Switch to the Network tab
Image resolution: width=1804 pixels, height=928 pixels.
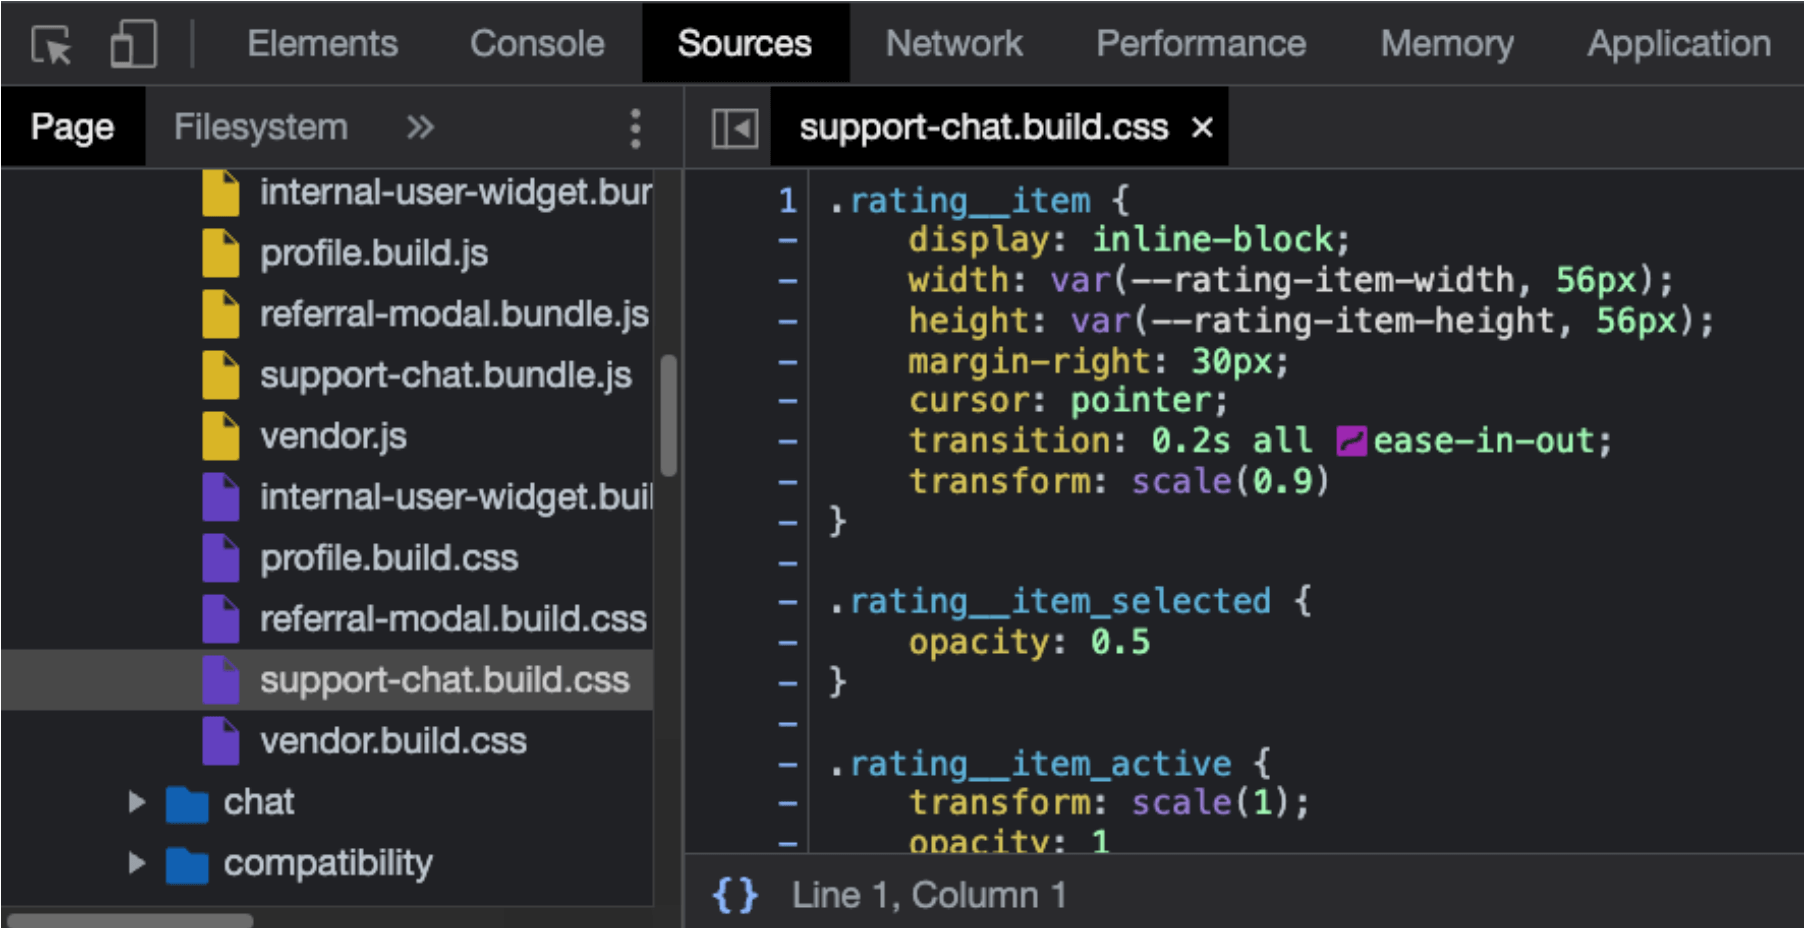tap(954, 44)
